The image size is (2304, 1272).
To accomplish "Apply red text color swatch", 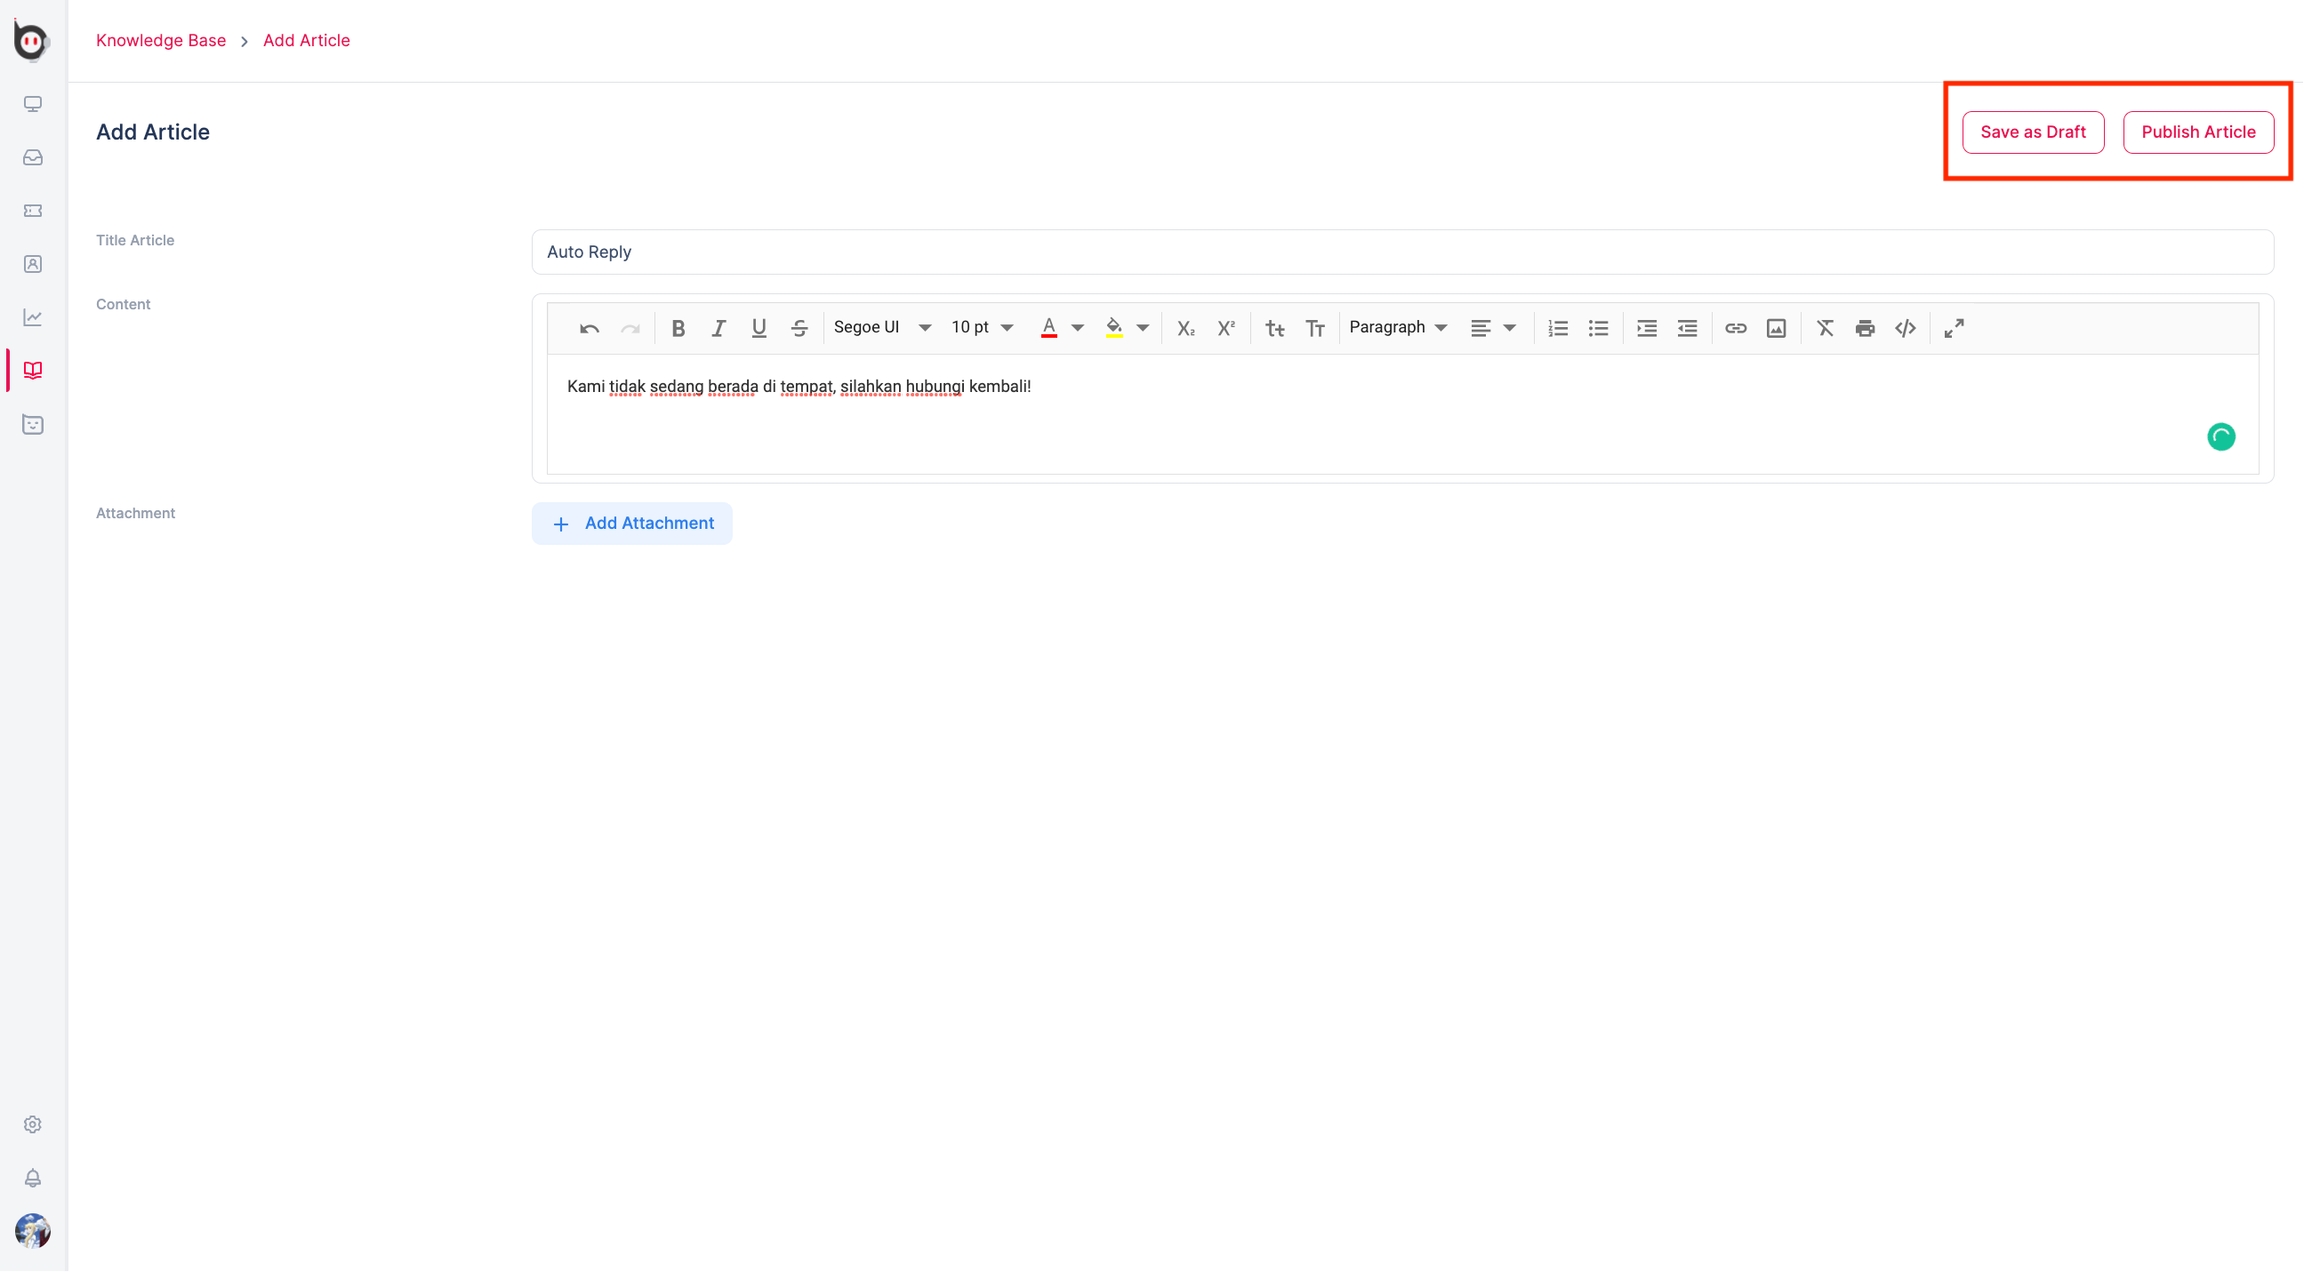I will (x=1048, y=328).
